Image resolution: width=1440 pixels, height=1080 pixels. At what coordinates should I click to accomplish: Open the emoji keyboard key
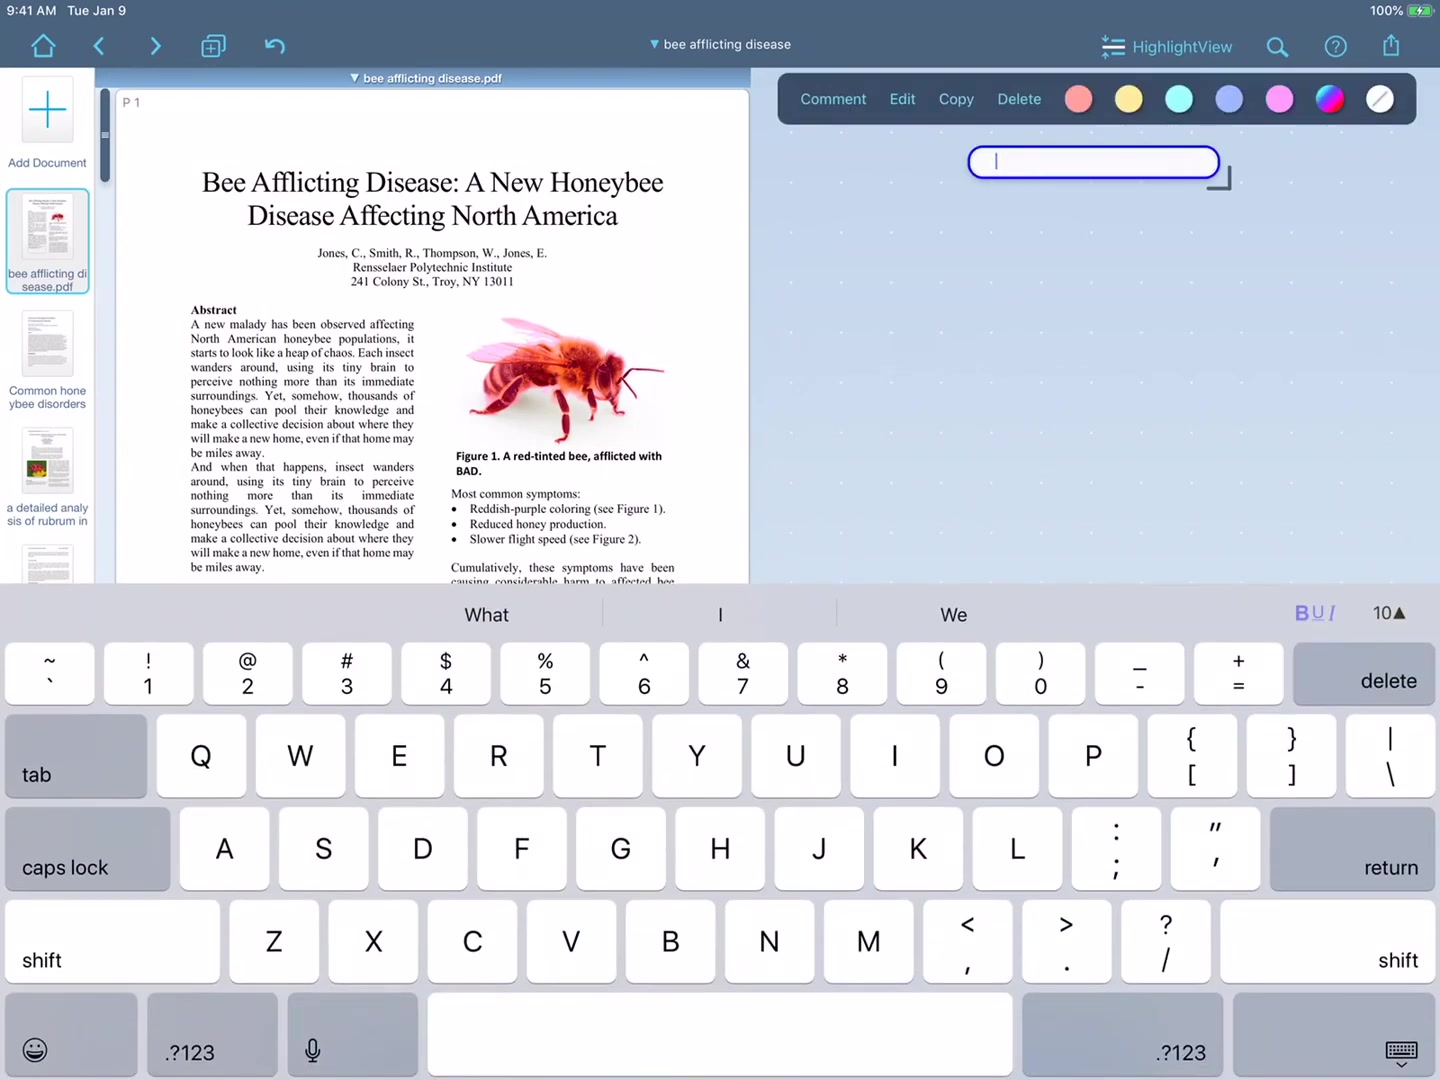tap(34, 1051)
